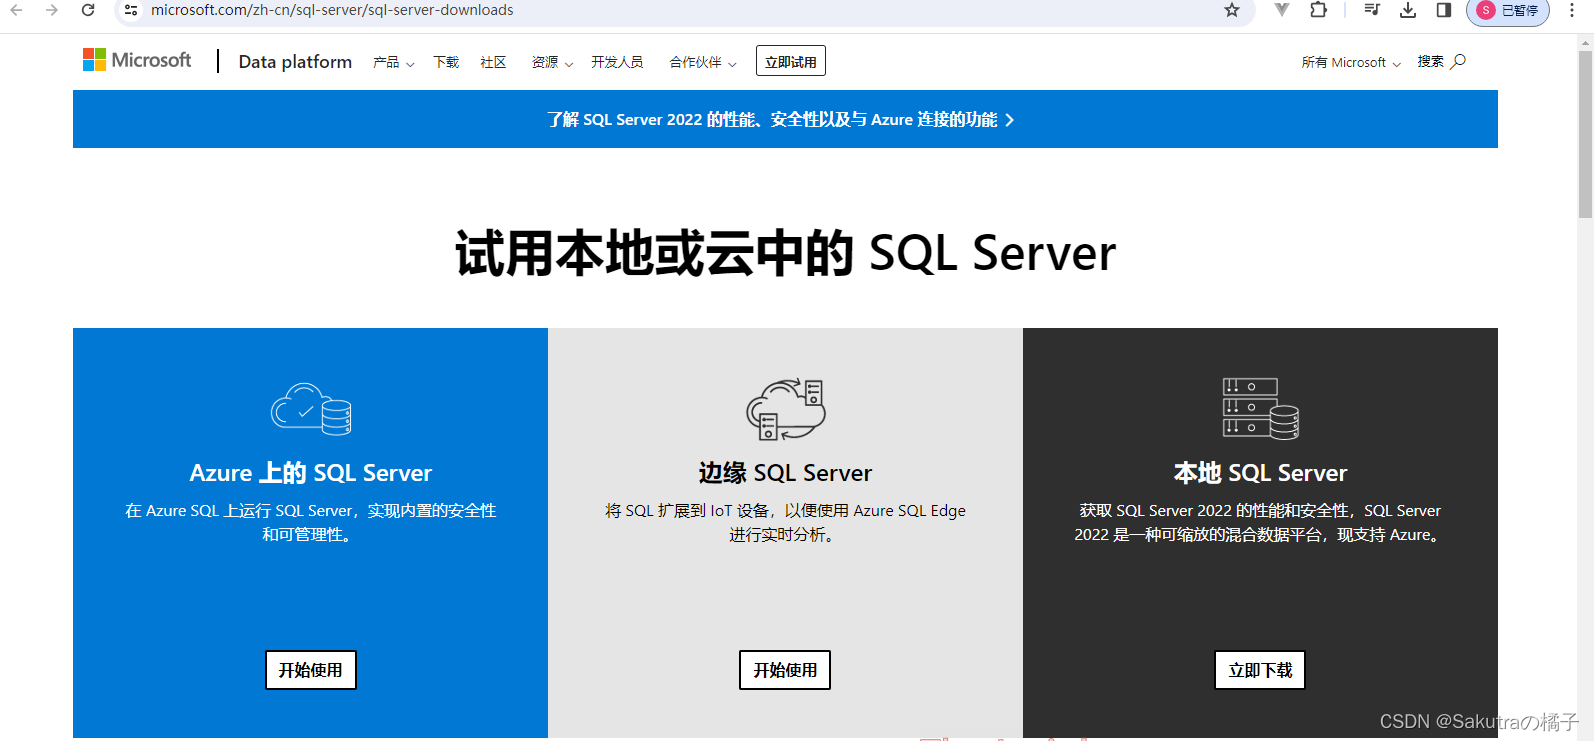Click the on-premises server rack icon

(1260, 408)
